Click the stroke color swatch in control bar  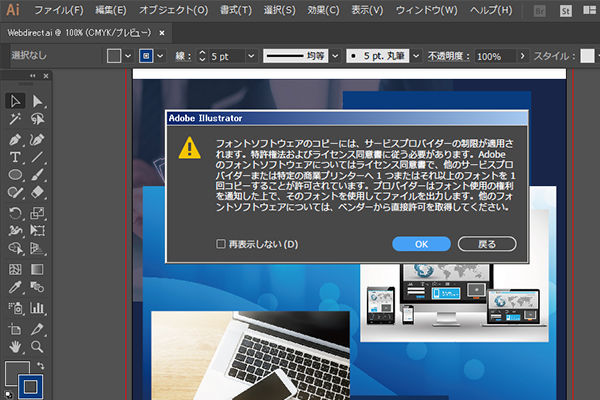click(x=146, y=56)
